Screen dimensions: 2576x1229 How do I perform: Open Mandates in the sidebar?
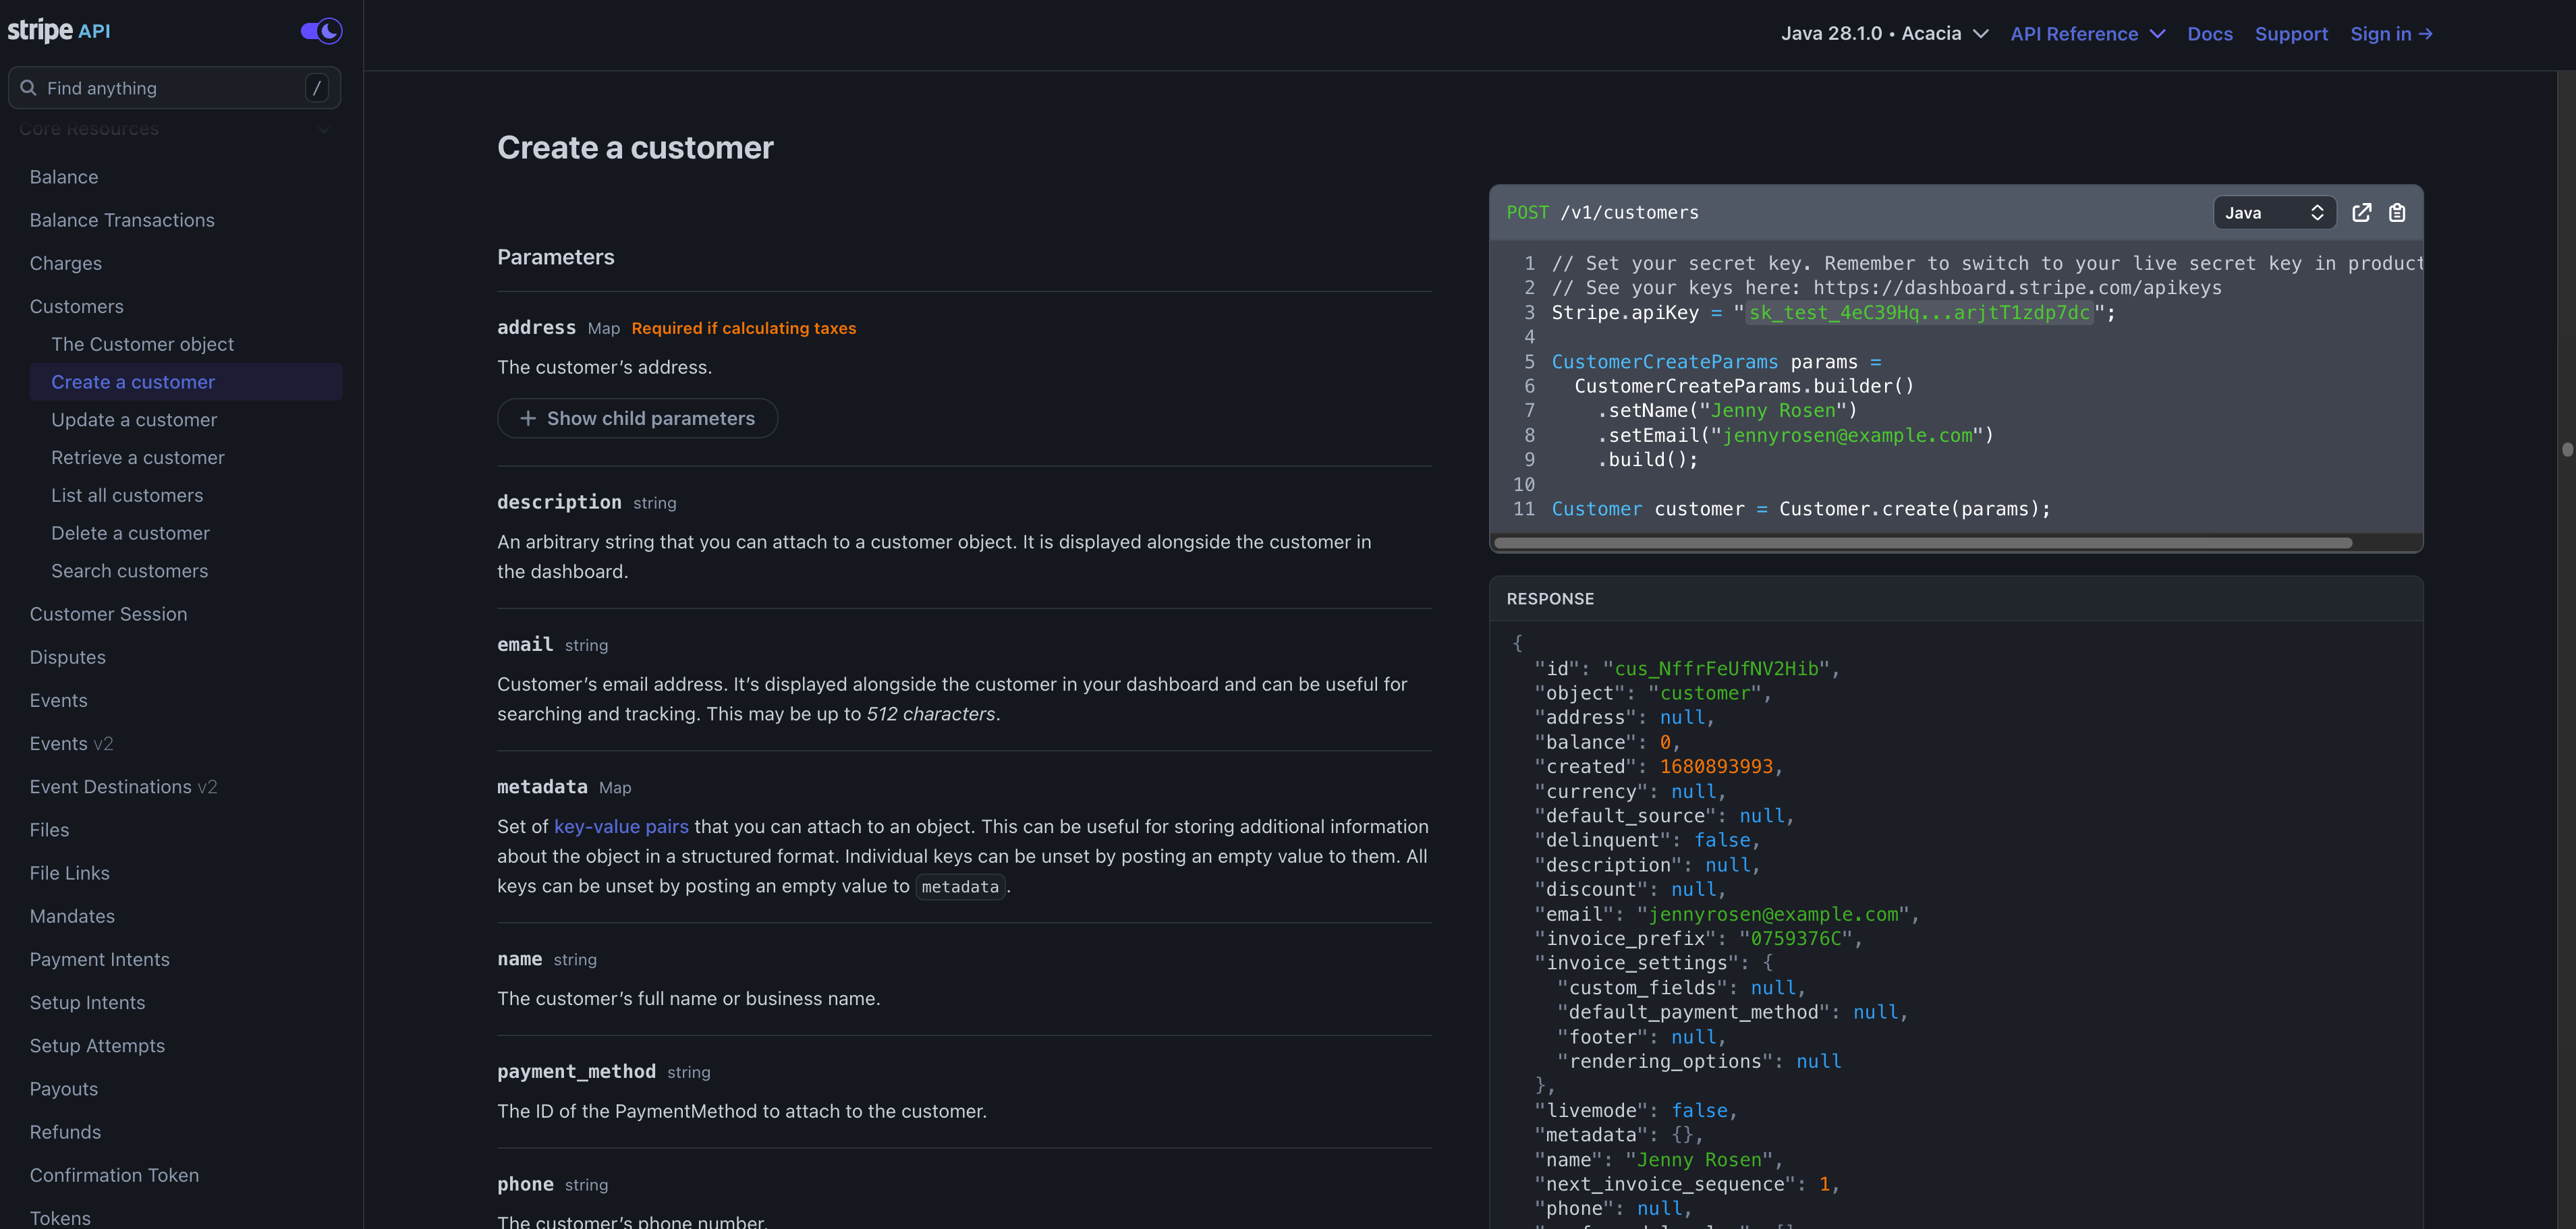[72, 916]
